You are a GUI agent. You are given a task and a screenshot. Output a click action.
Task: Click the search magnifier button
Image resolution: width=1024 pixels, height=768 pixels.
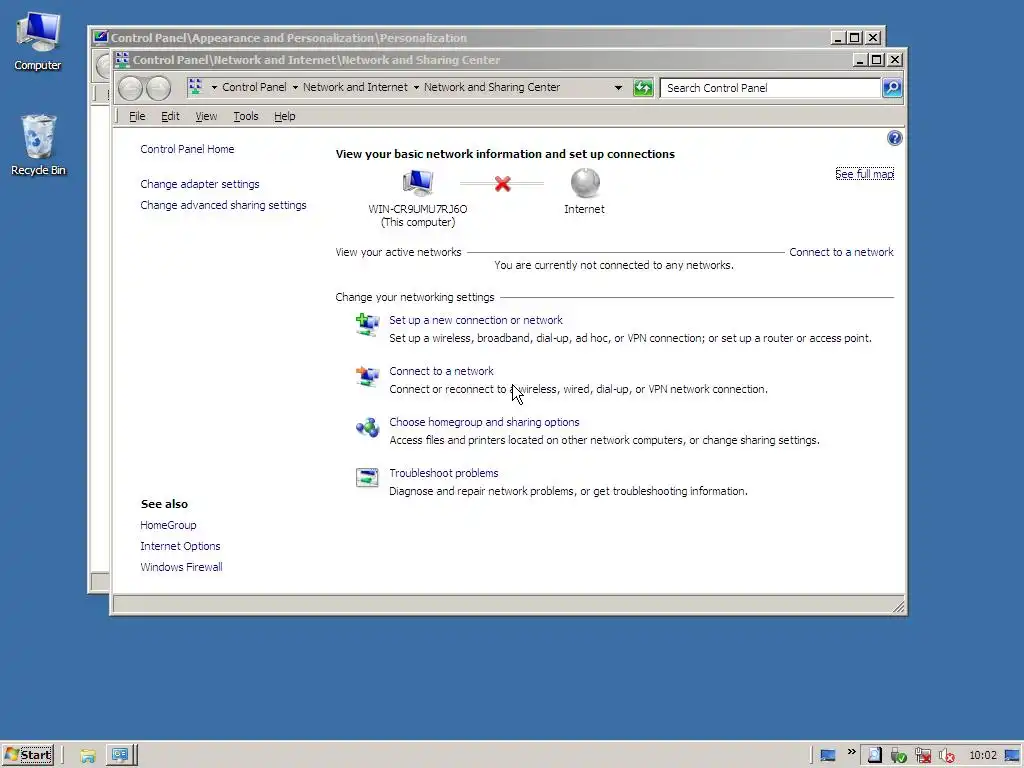coord(891,88)
